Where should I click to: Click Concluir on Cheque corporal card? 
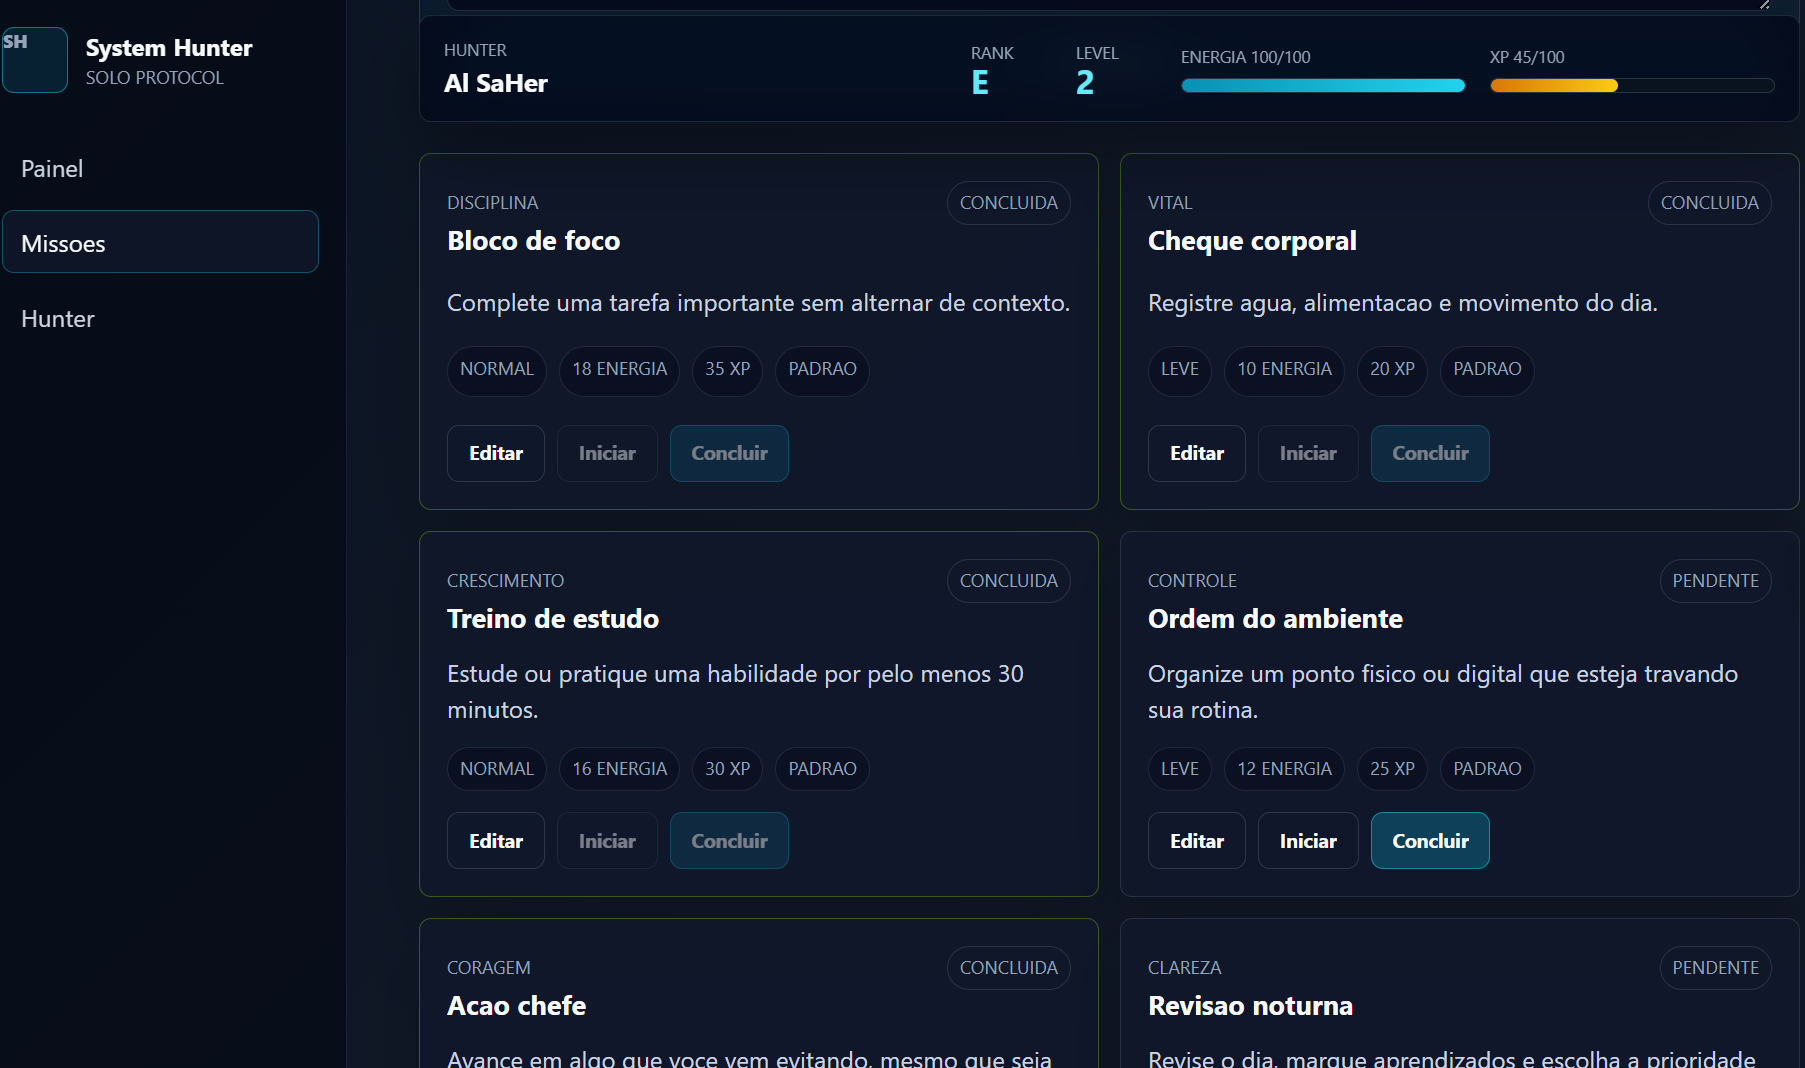tap(1430, 454)
